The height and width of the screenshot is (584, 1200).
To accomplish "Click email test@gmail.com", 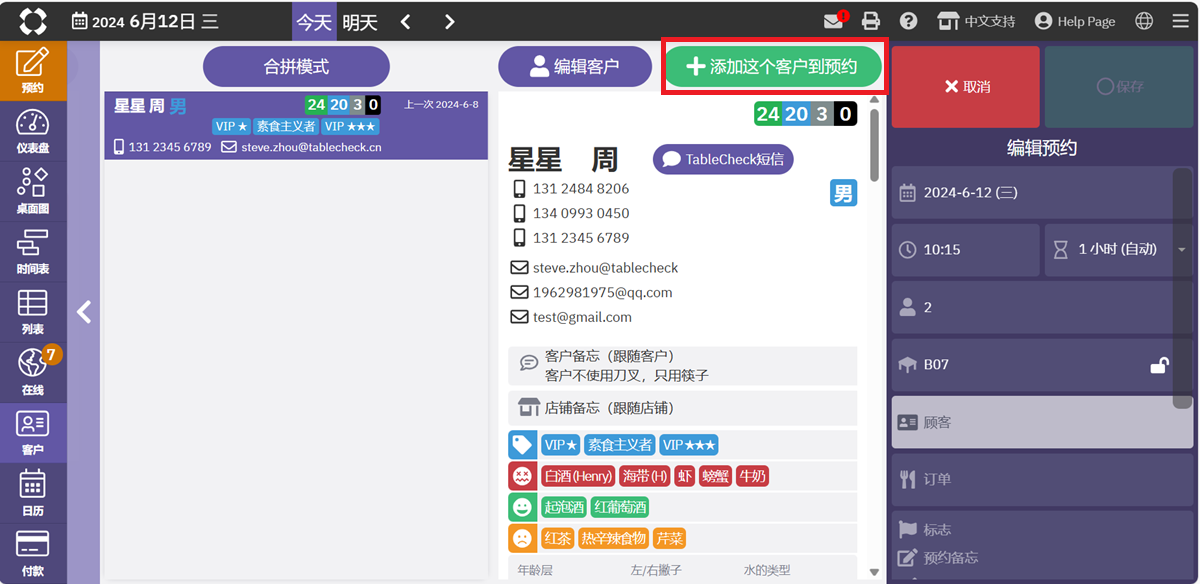I will (582, 317).
